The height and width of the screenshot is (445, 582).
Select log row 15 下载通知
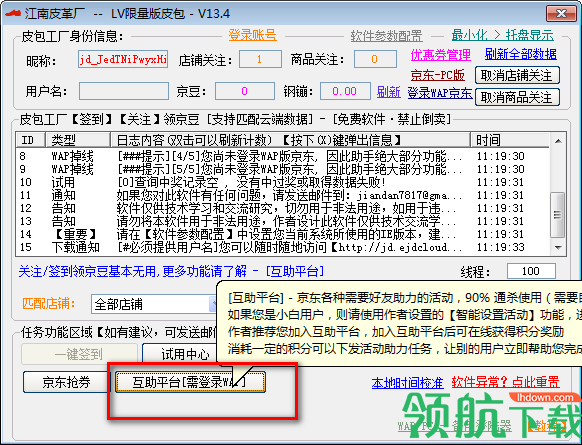coord(282,247)
